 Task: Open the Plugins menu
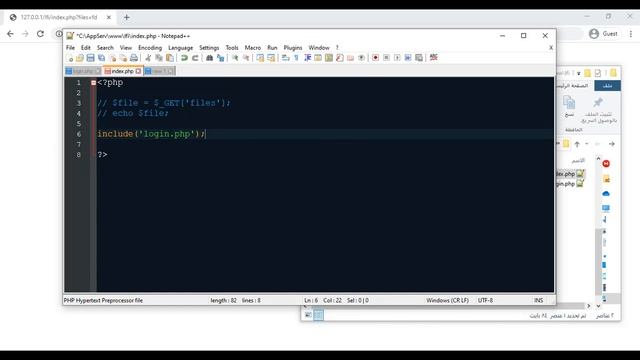click(x=293, y=48)
